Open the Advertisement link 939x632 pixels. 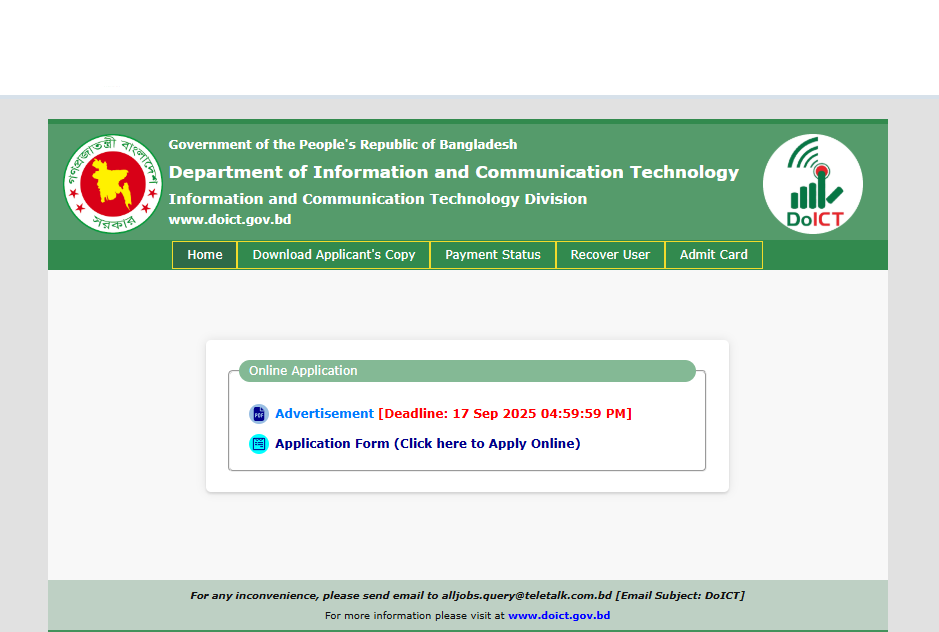[x=324, y=414]
